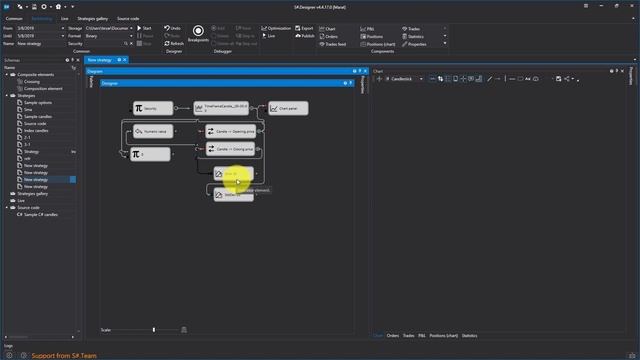Open the Strategies gallery ribbon tab
The height and width of the screenshot is (360, 640).
coord(93,19)
